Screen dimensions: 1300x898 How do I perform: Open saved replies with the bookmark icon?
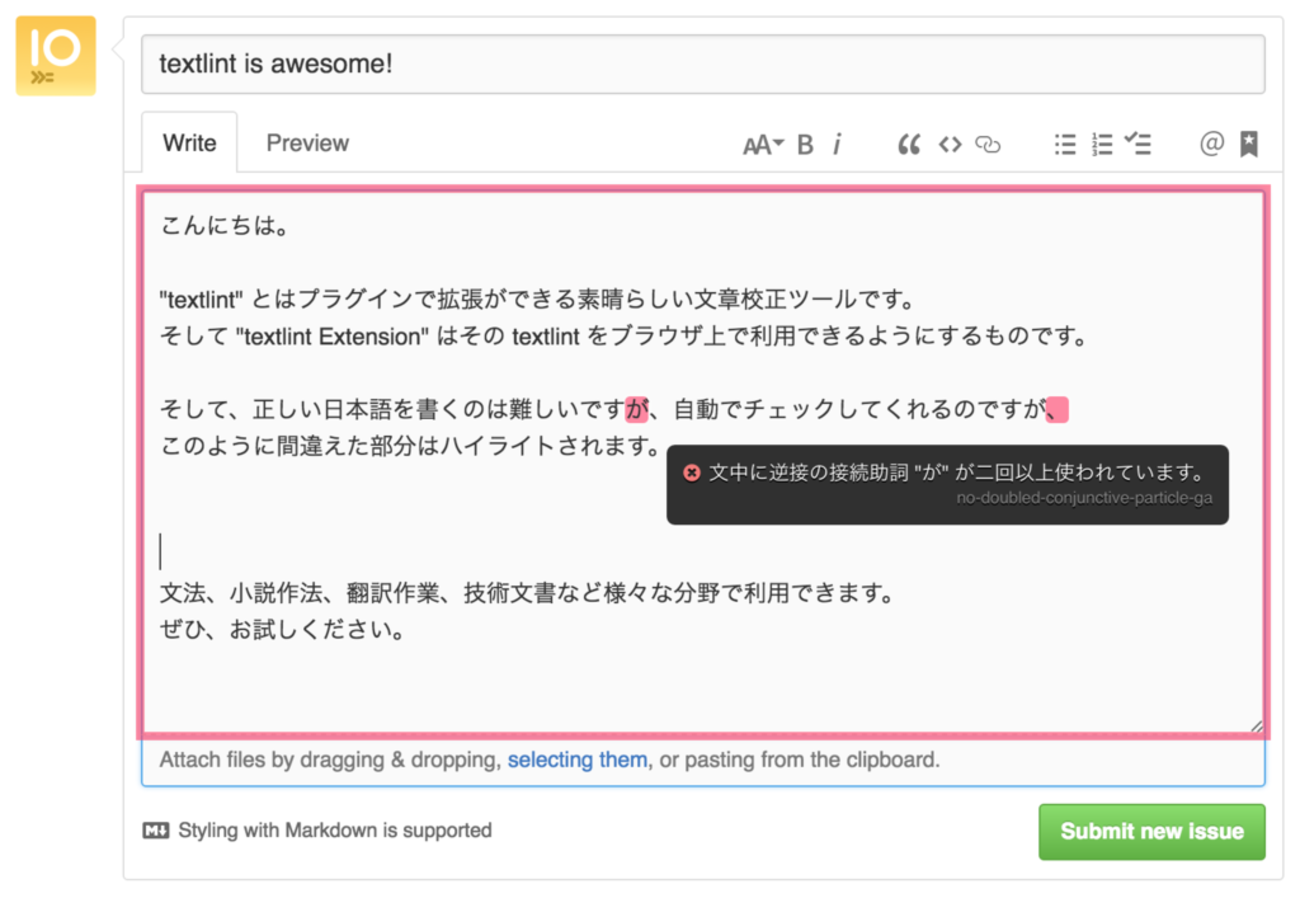1249,145
